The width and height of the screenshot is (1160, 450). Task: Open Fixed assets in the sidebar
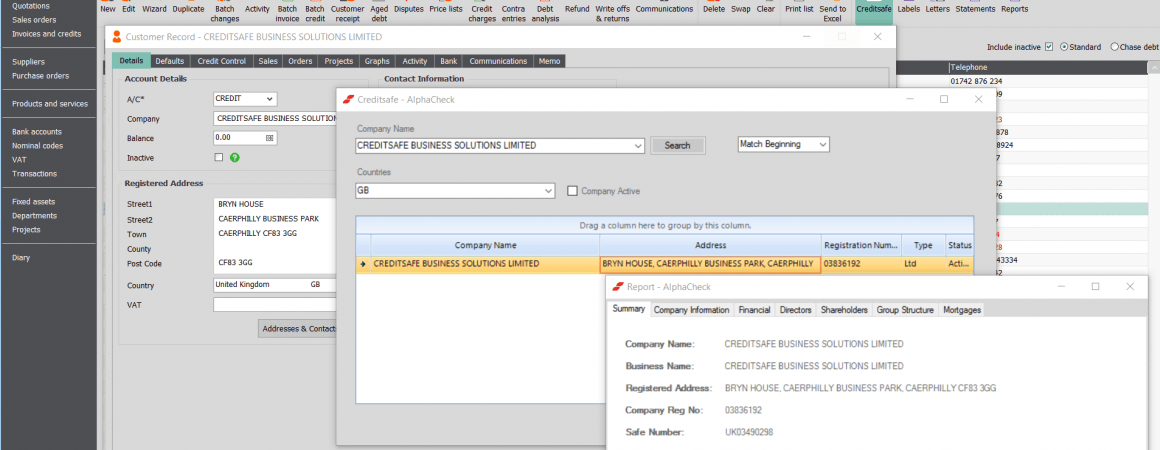tap(33, 201)
